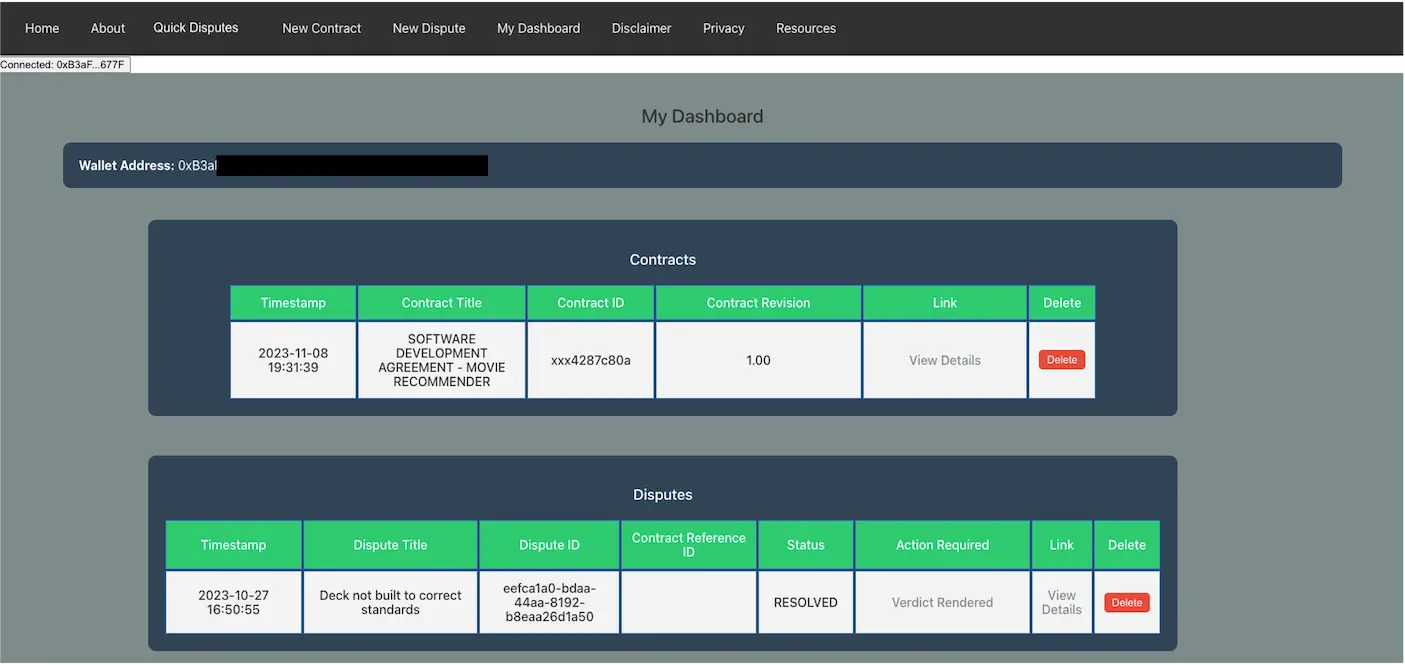Screen dimensions: 1405x665
Task: Open the Disclaimer page
Action: pyautogui.click(x=641, y=28)
